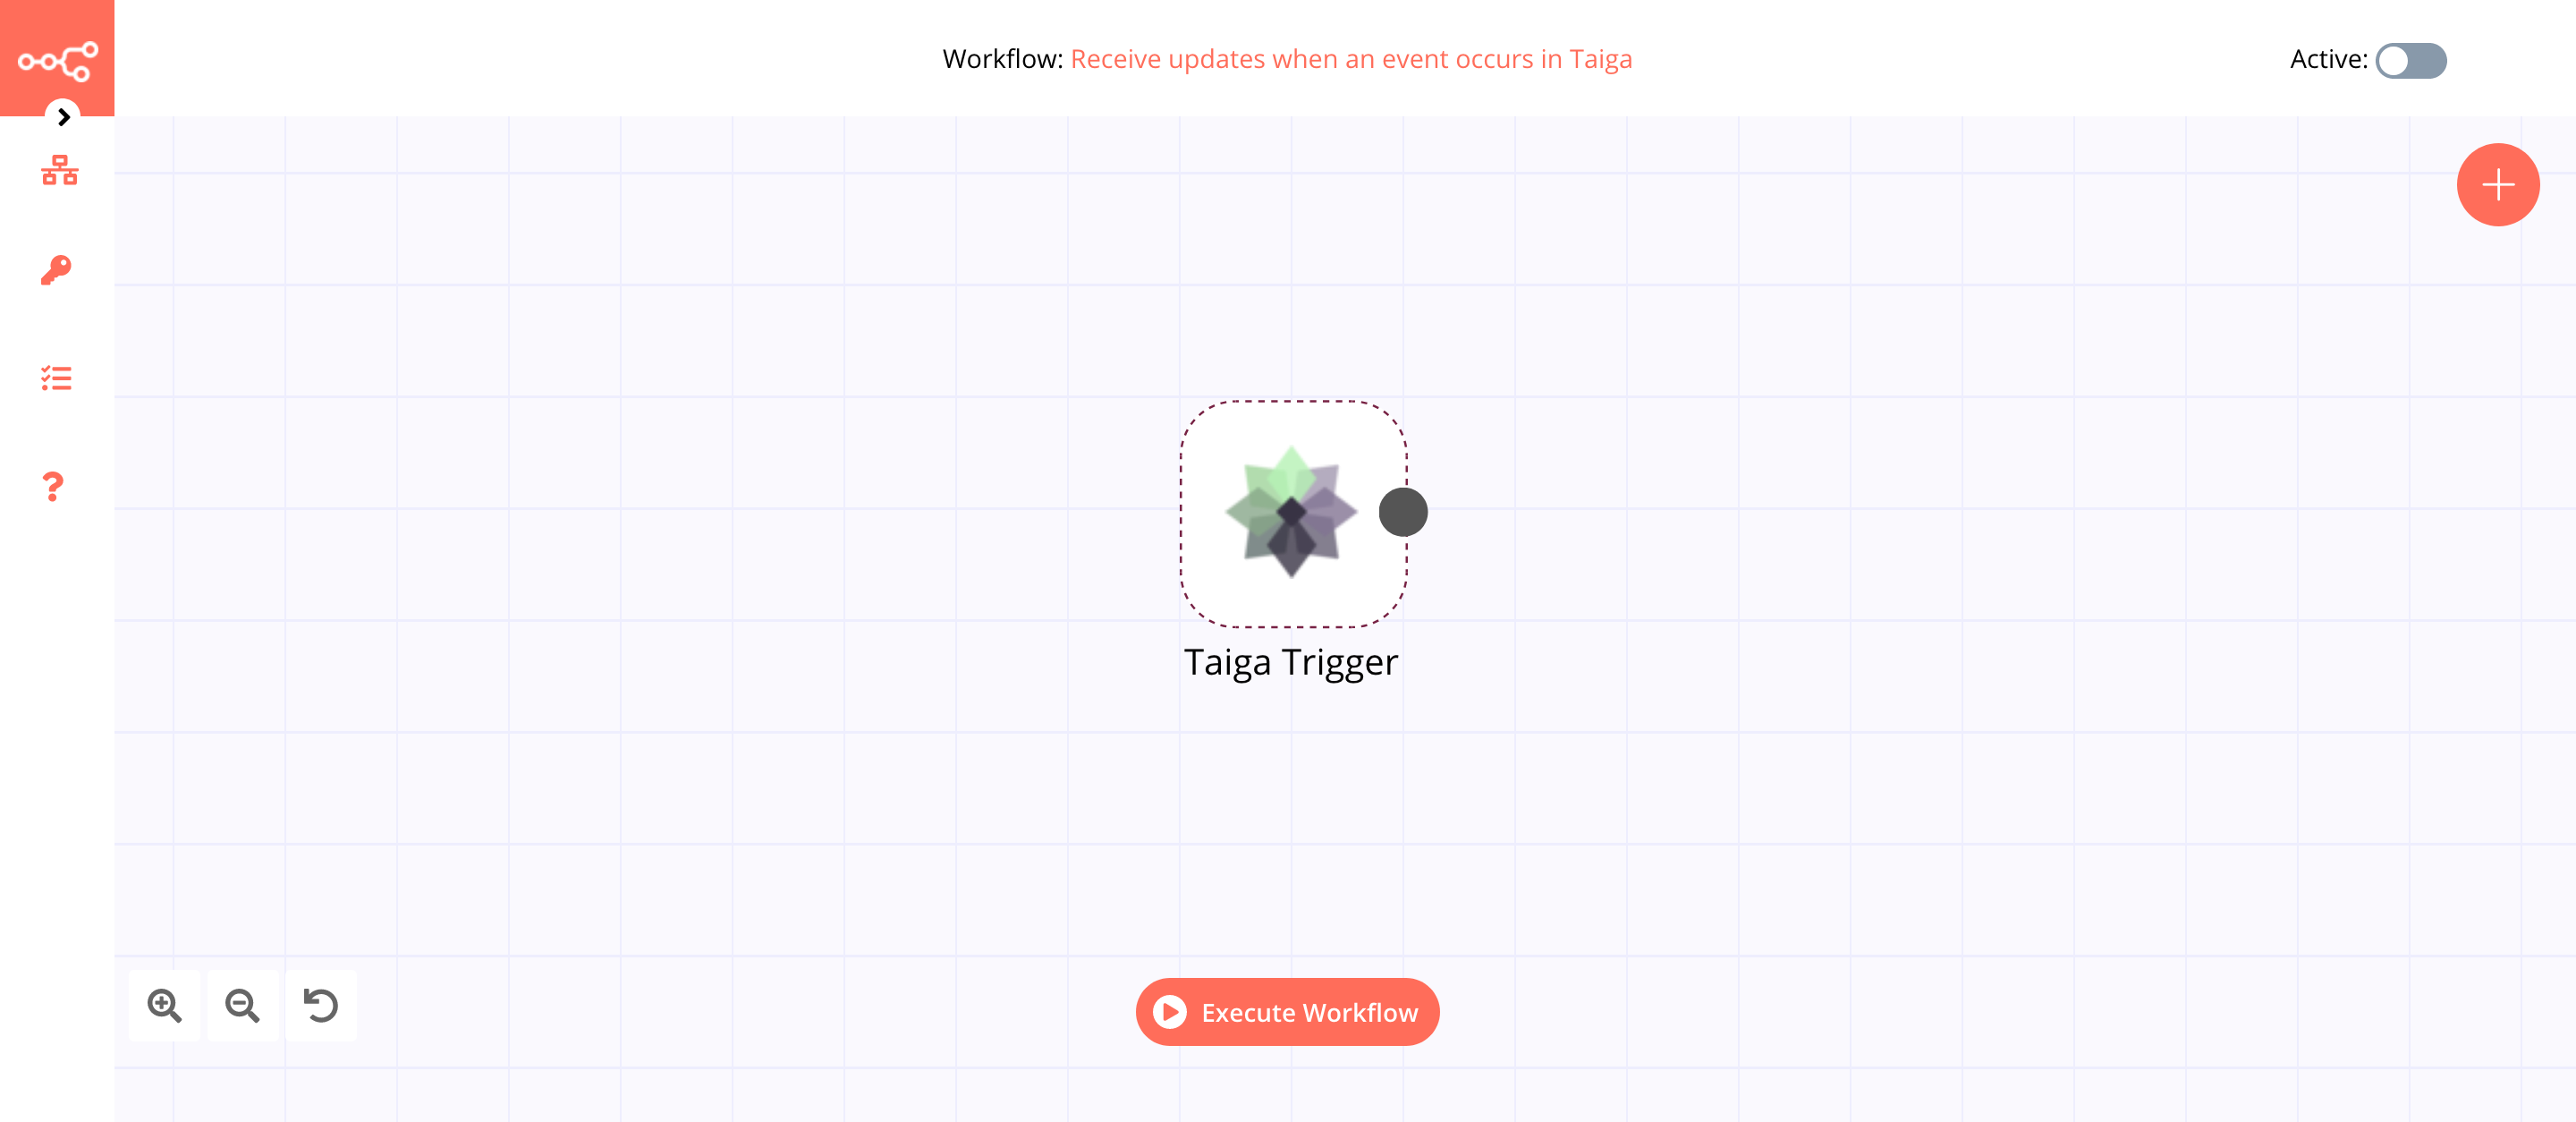Click the zoom out magnifier icon

(x=243, y=1006)
